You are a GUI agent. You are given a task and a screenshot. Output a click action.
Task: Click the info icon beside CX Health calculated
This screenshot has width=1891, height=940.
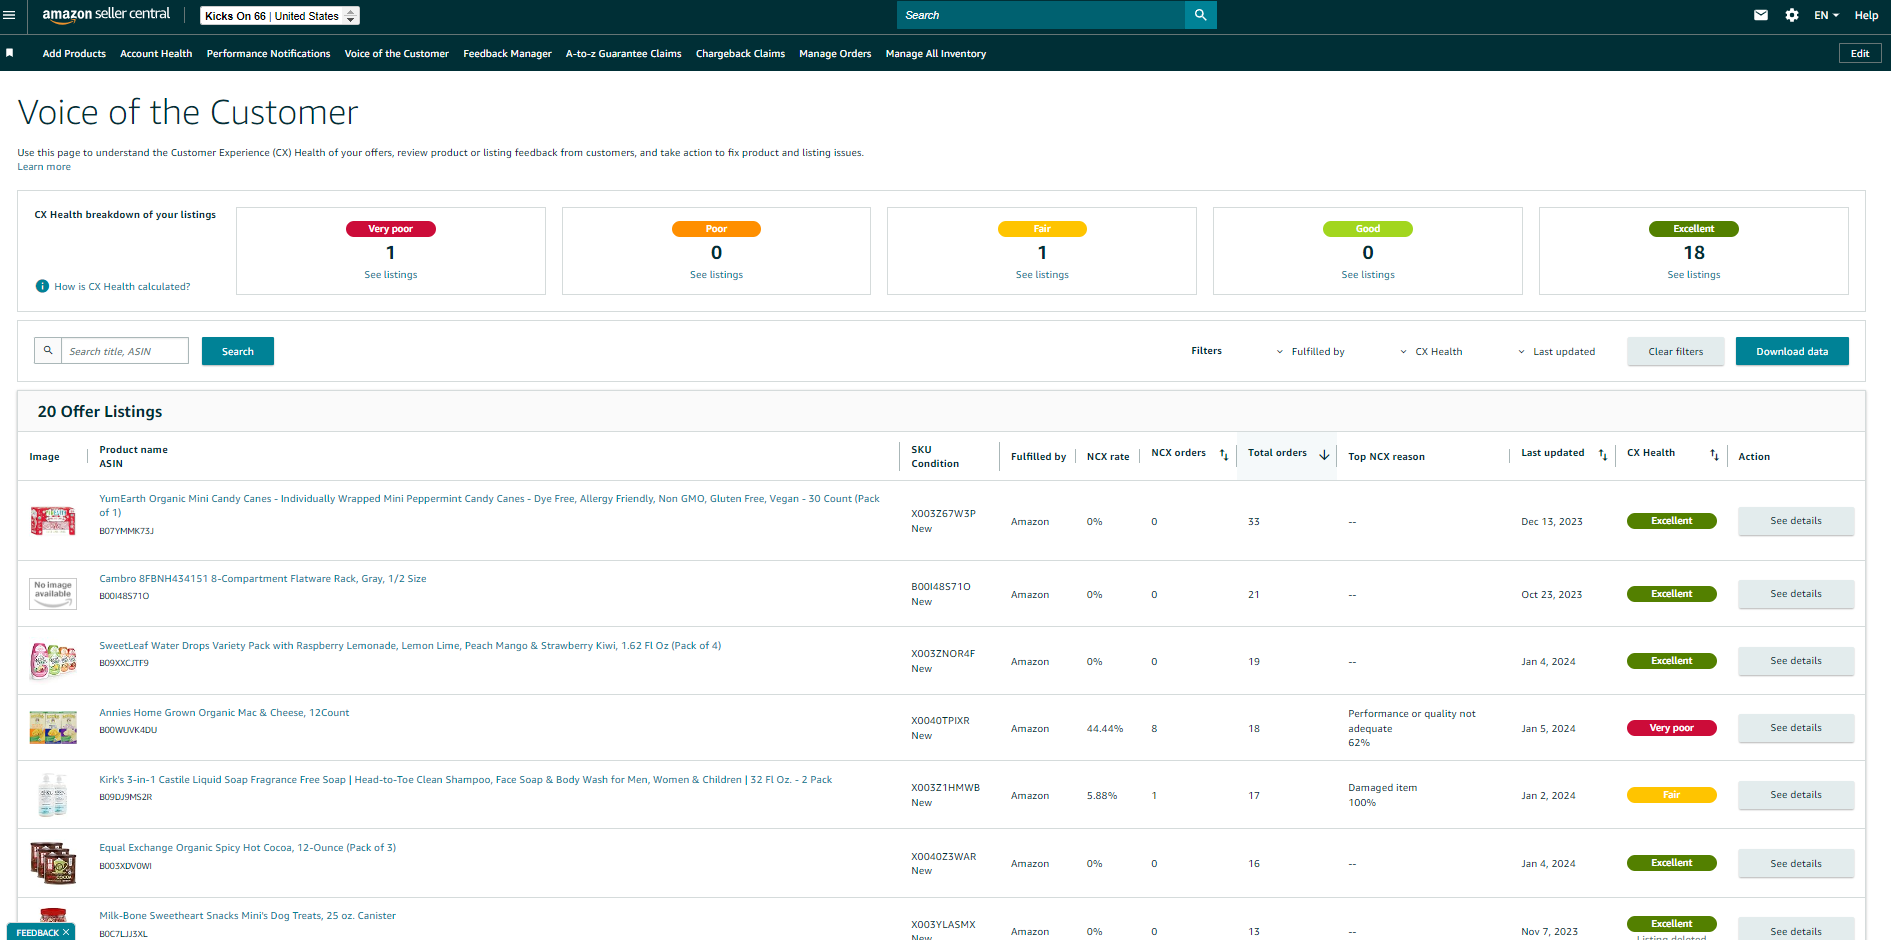(42, 286)
